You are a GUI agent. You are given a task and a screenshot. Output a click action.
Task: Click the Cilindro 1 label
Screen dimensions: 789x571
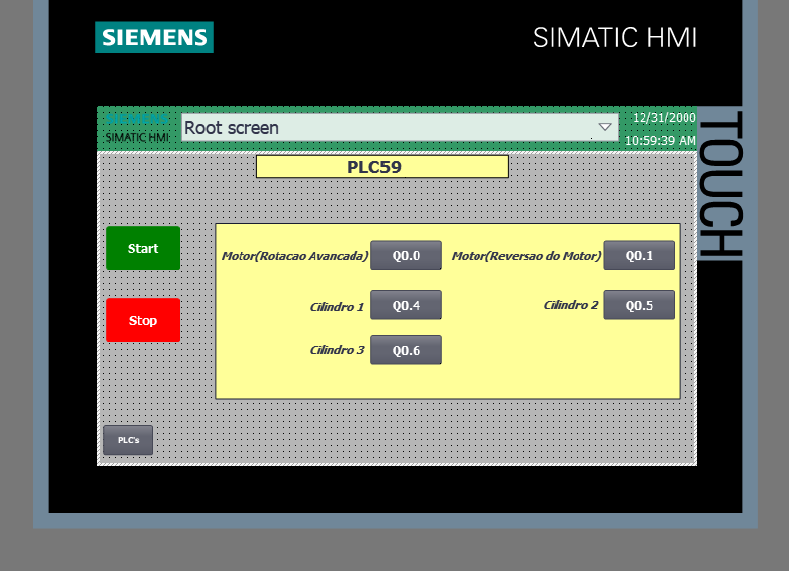pyautogui.click(x=337, y=307)
